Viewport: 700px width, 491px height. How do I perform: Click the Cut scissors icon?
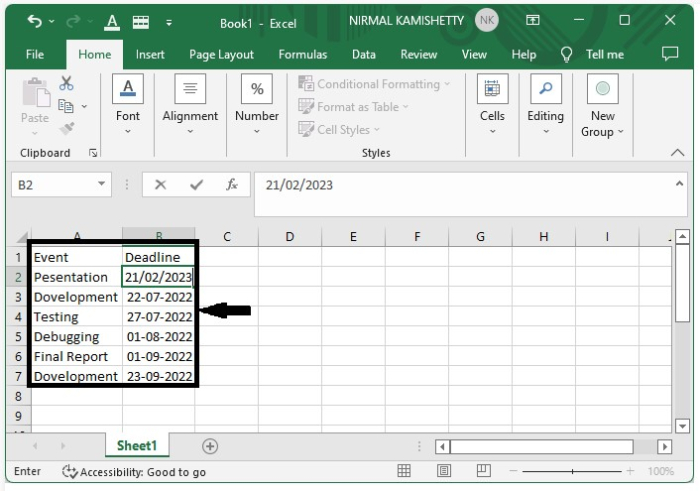tap(67, 84)
